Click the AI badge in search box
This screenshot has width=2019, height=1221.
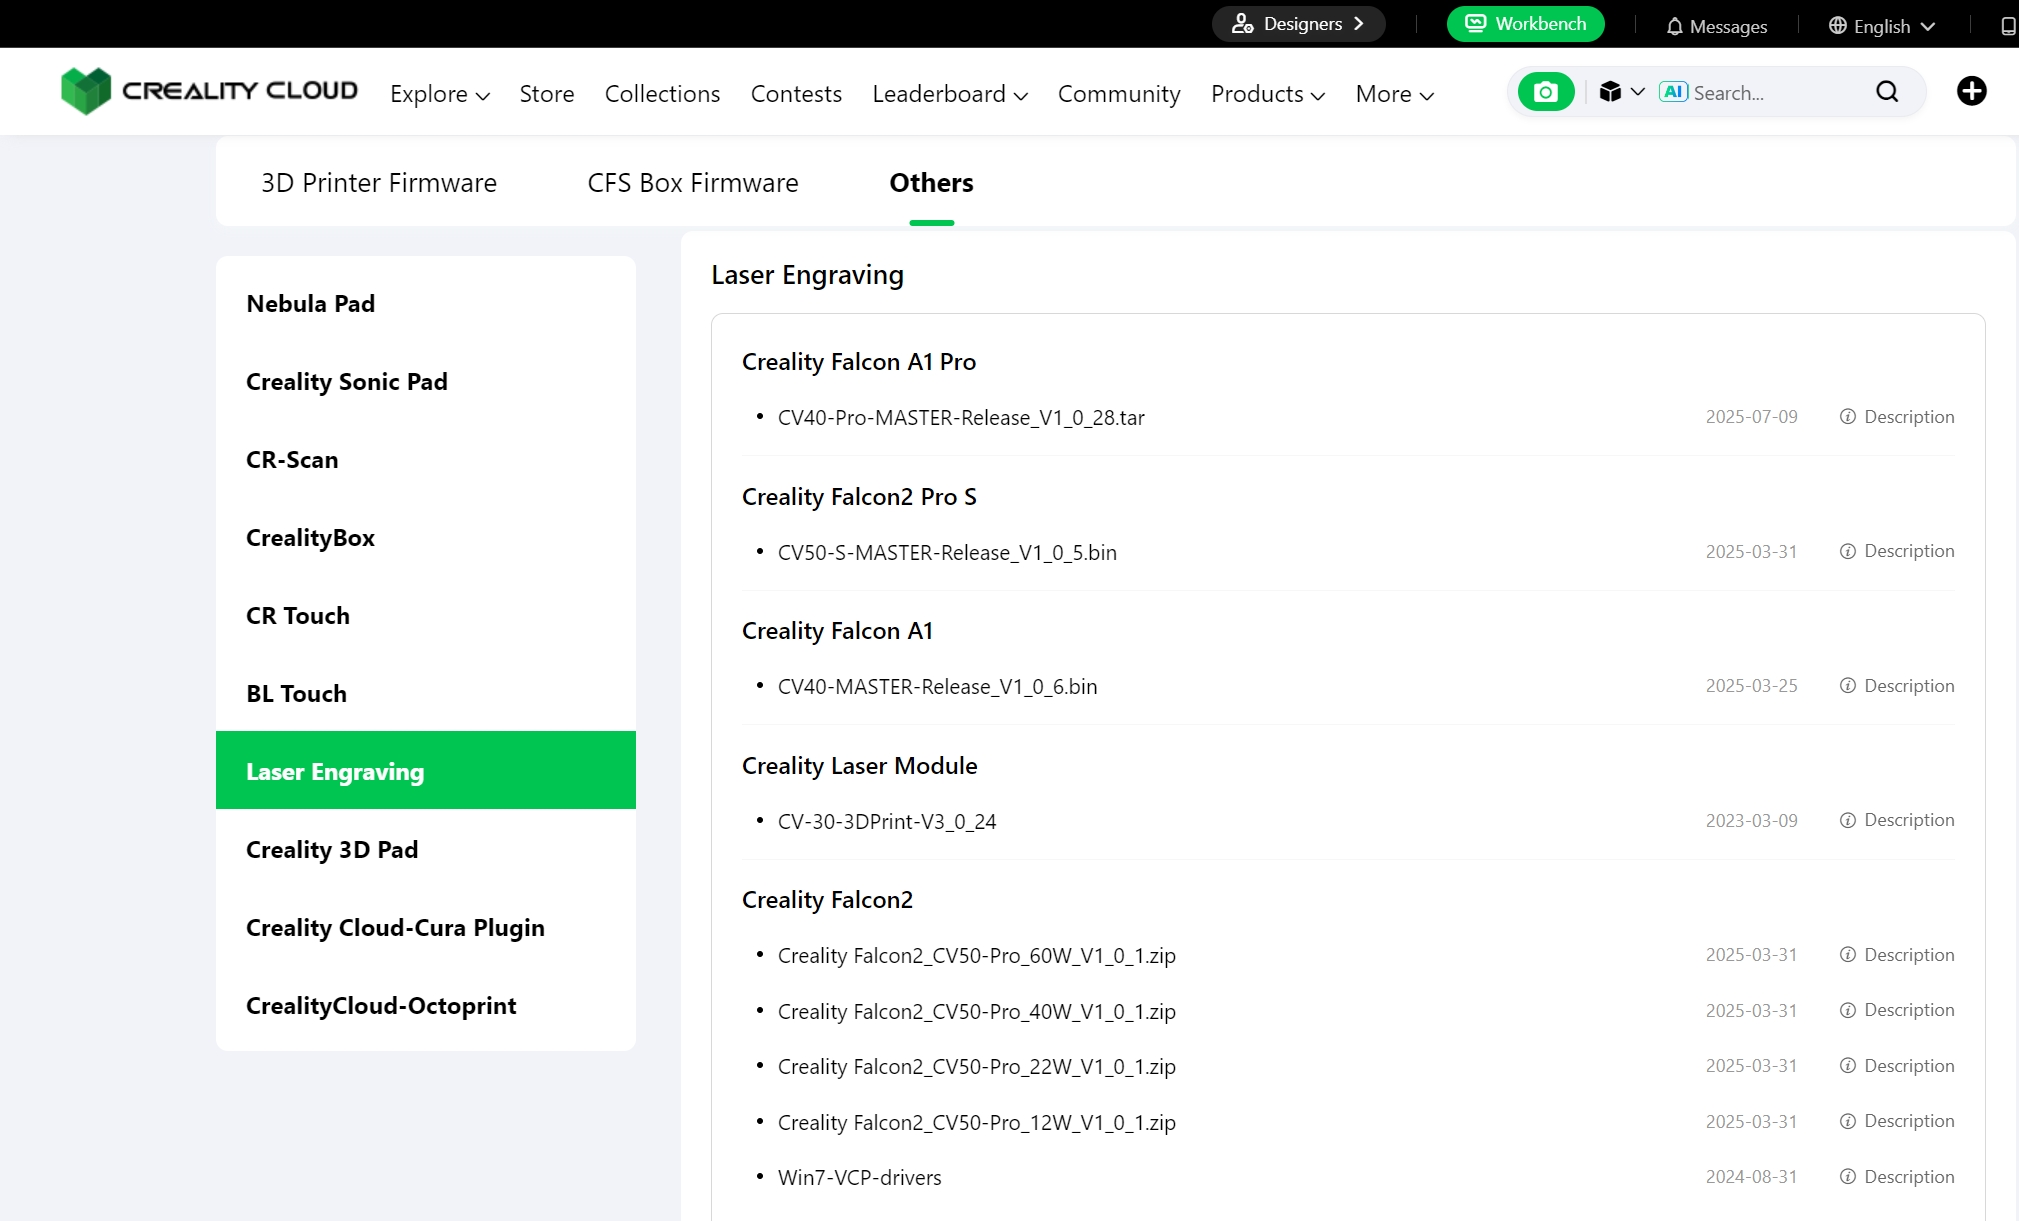click(1673, 92)
